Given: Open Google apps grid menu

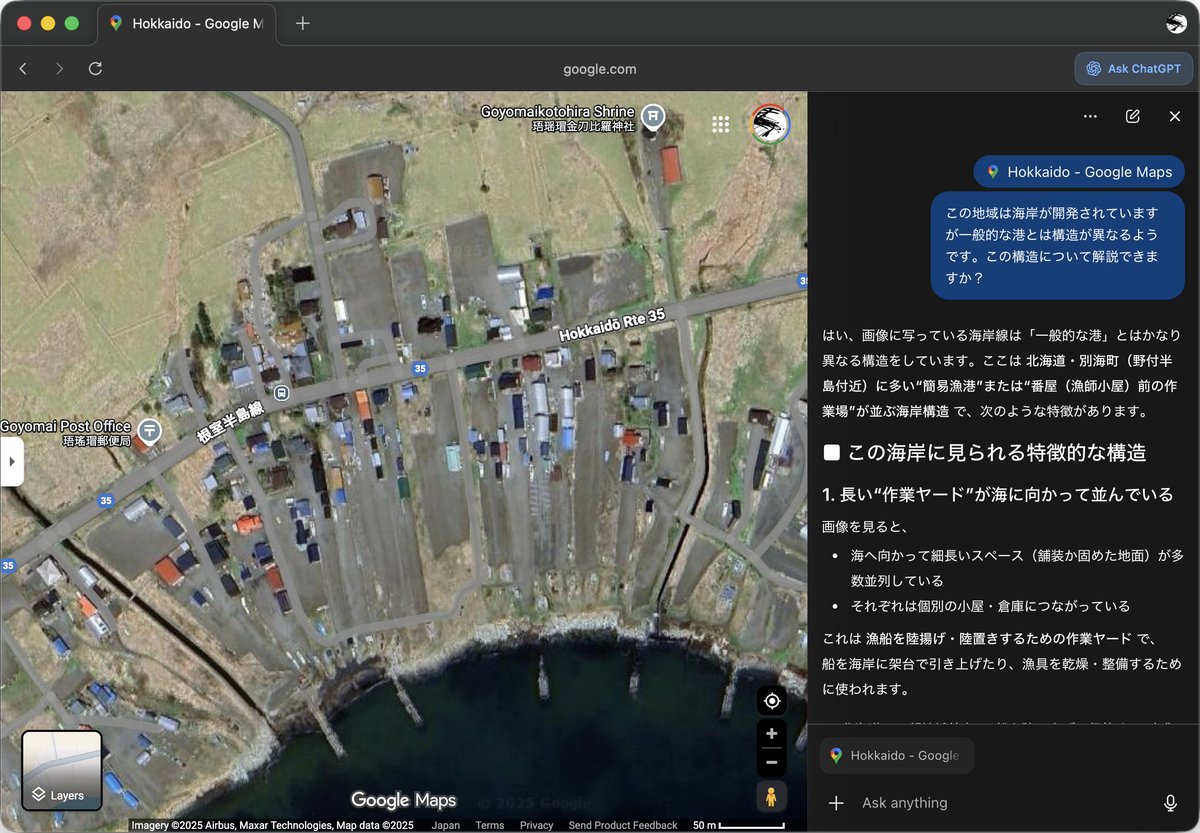Looking at the screenshot, I should point(720,124).
